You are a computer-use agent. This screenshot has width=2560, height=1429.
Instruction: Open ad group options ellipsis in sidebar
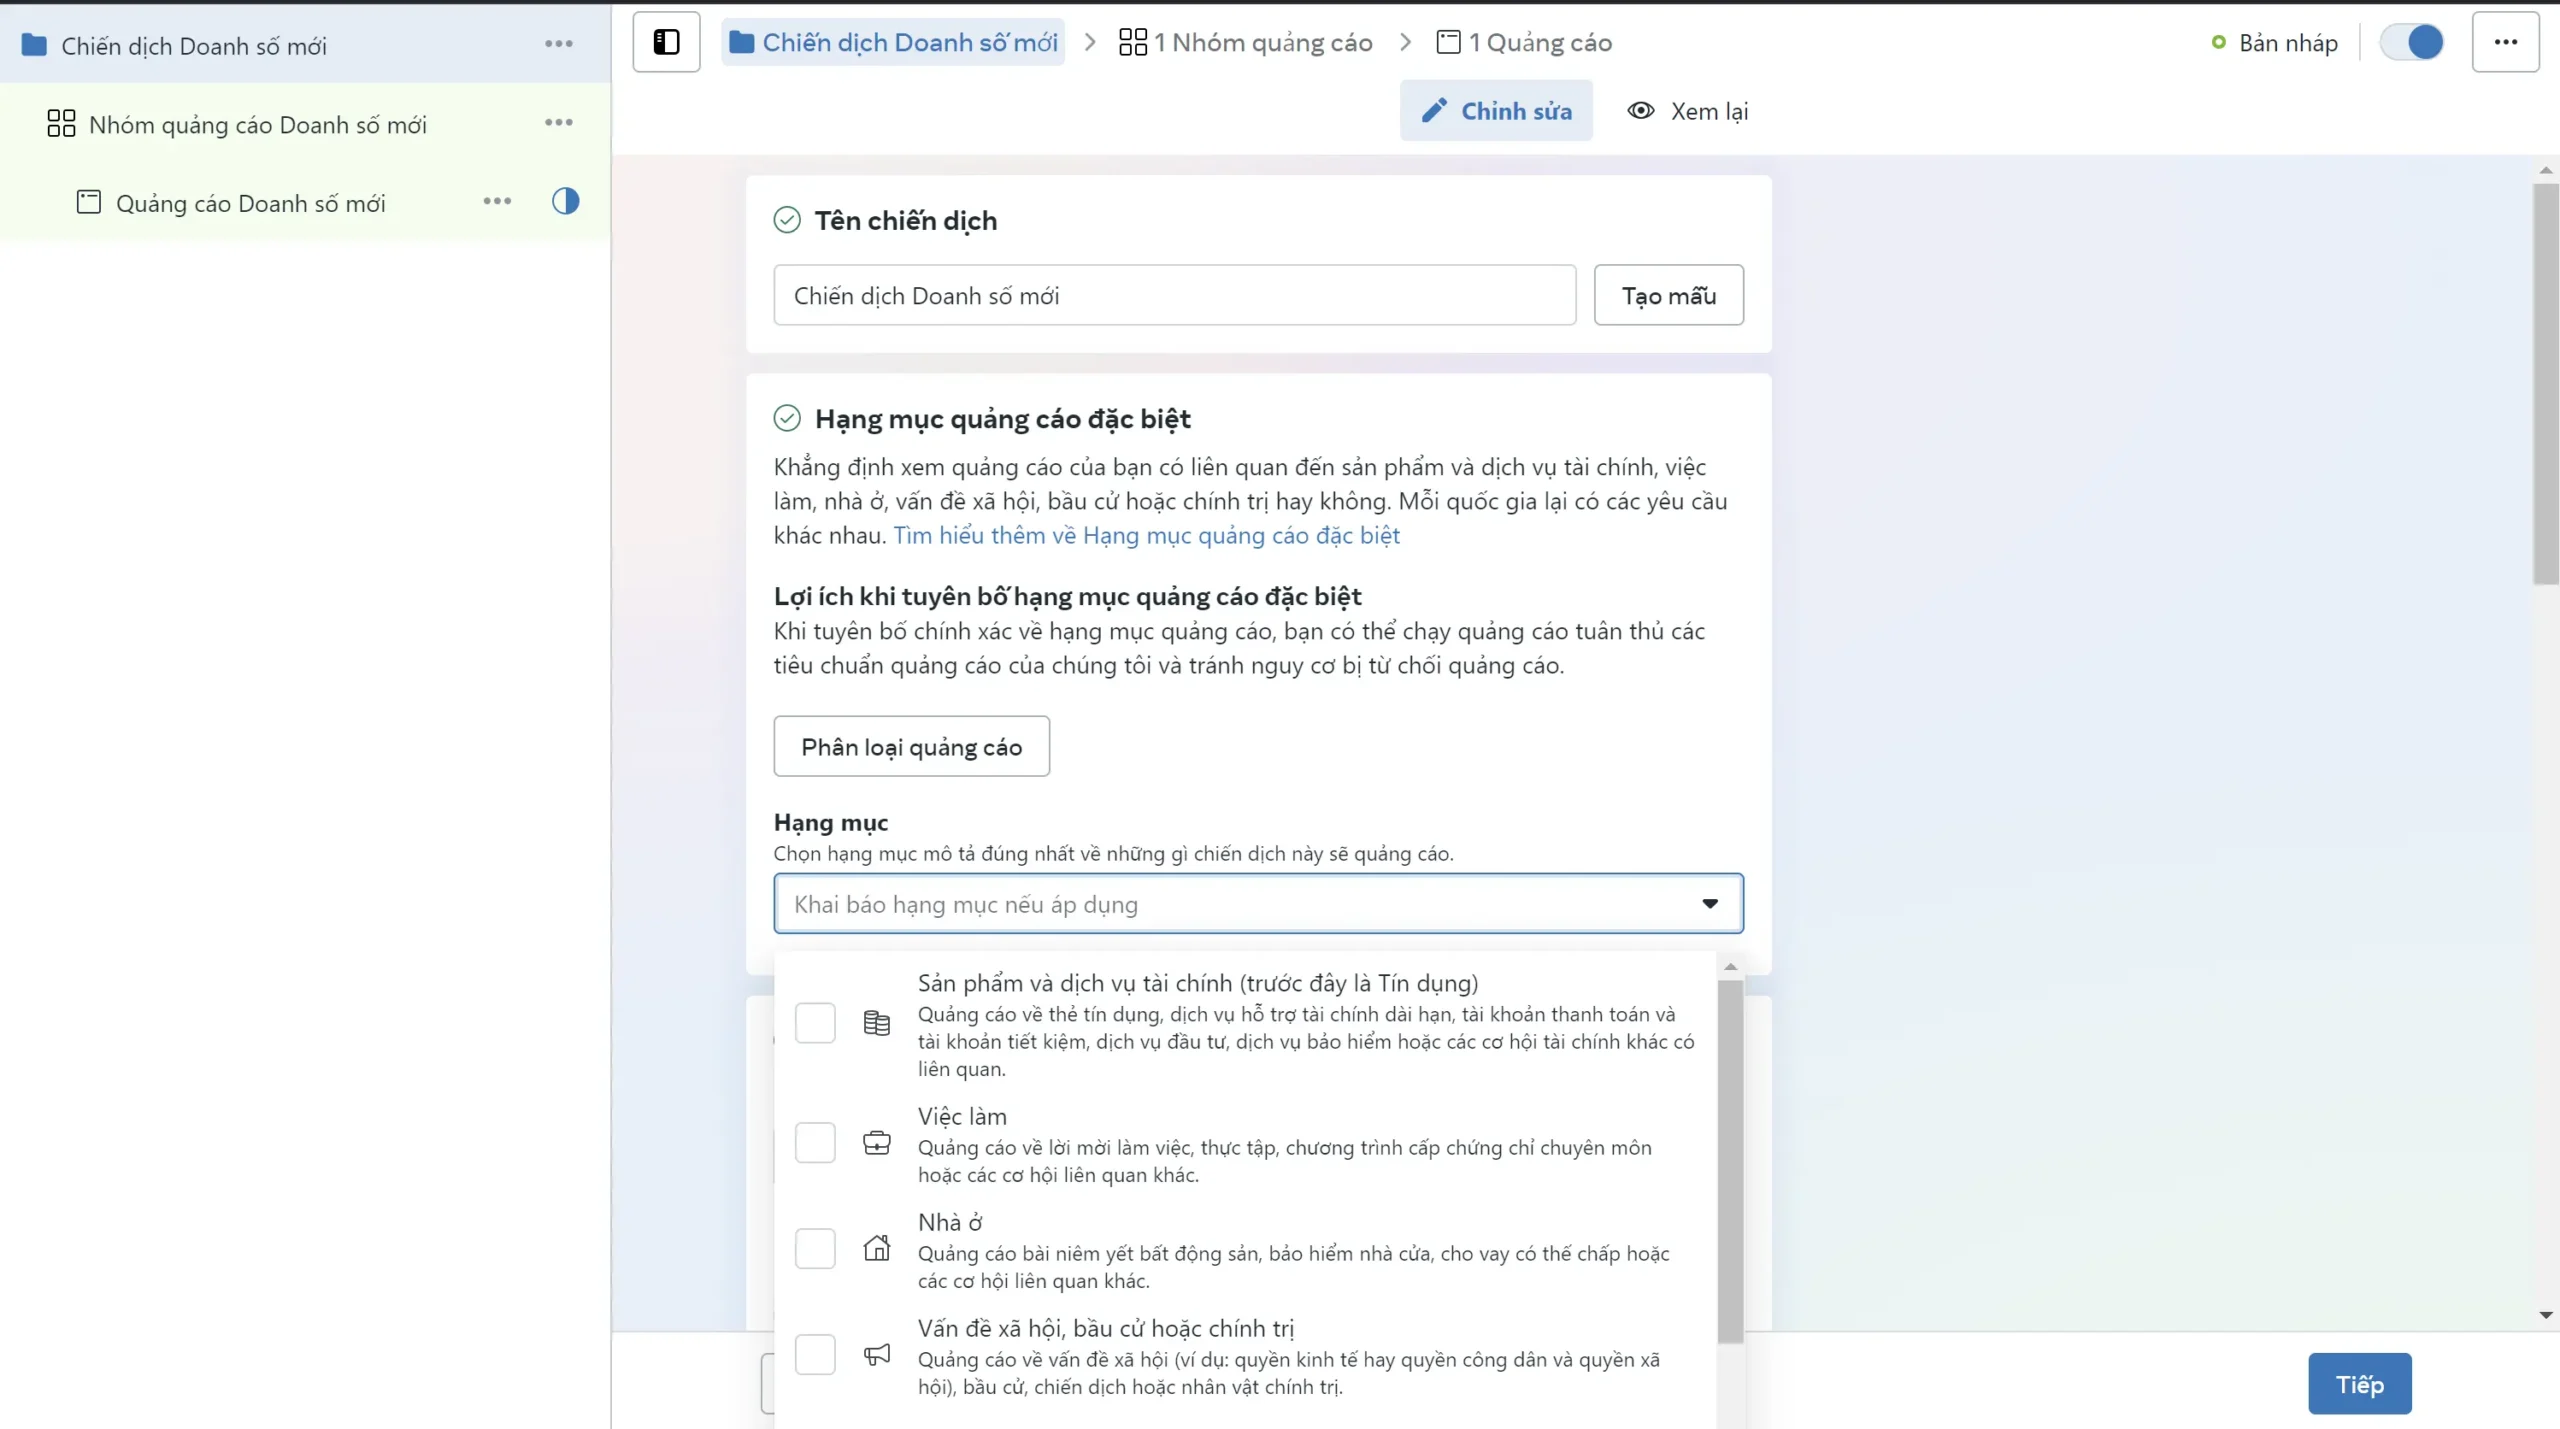[559, 123]
